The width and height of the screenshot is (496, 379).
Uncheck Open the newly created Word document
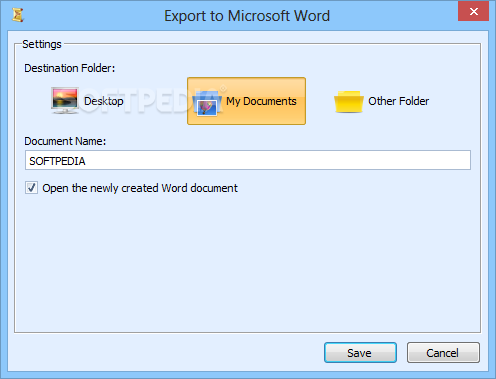[31, 188]
